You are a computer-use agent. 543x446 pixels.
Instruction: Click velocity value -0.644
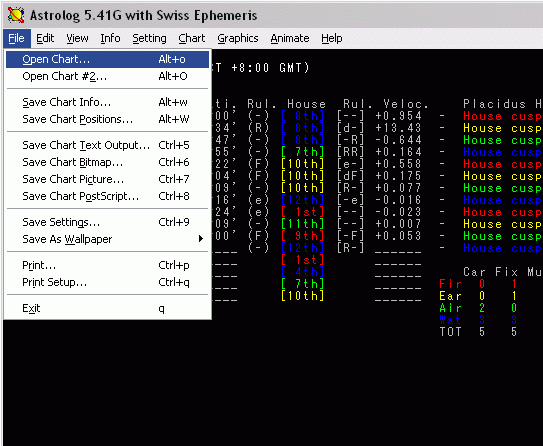pos(398,140)
